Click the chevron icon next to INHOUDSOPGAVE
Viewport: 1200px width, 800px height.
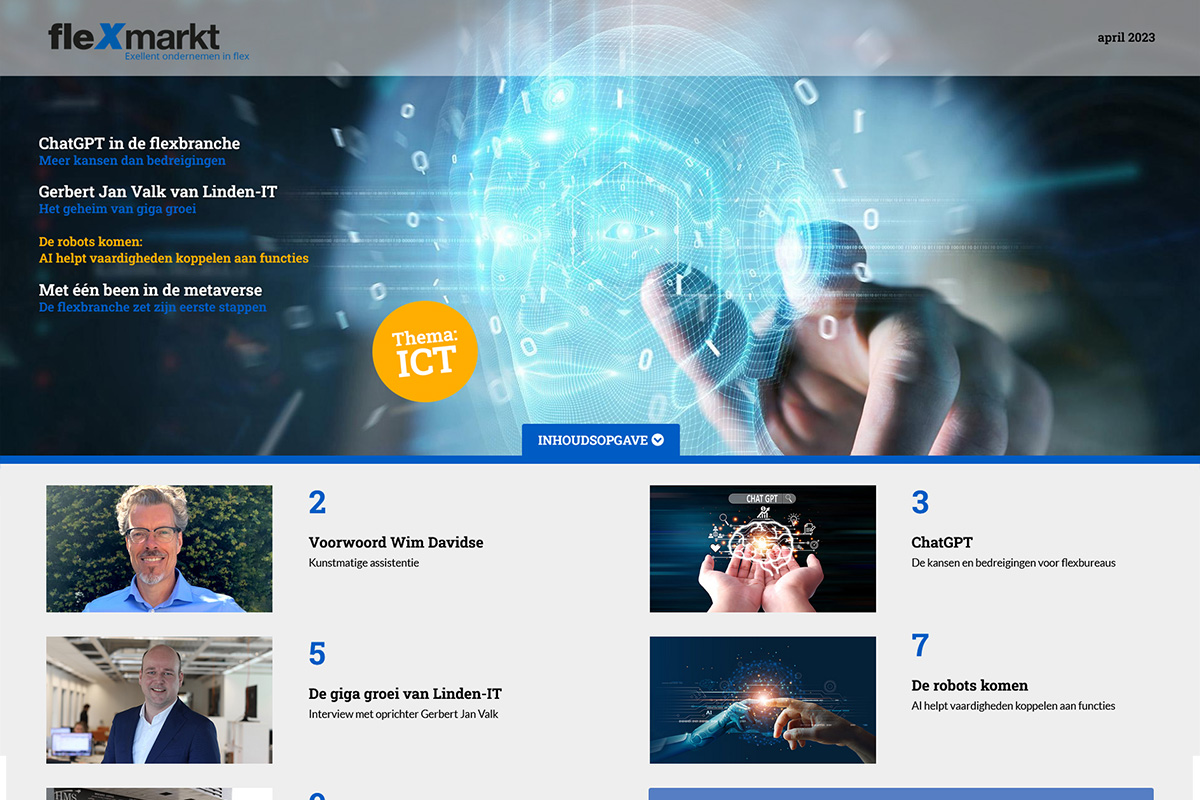[x=657, y=440]
